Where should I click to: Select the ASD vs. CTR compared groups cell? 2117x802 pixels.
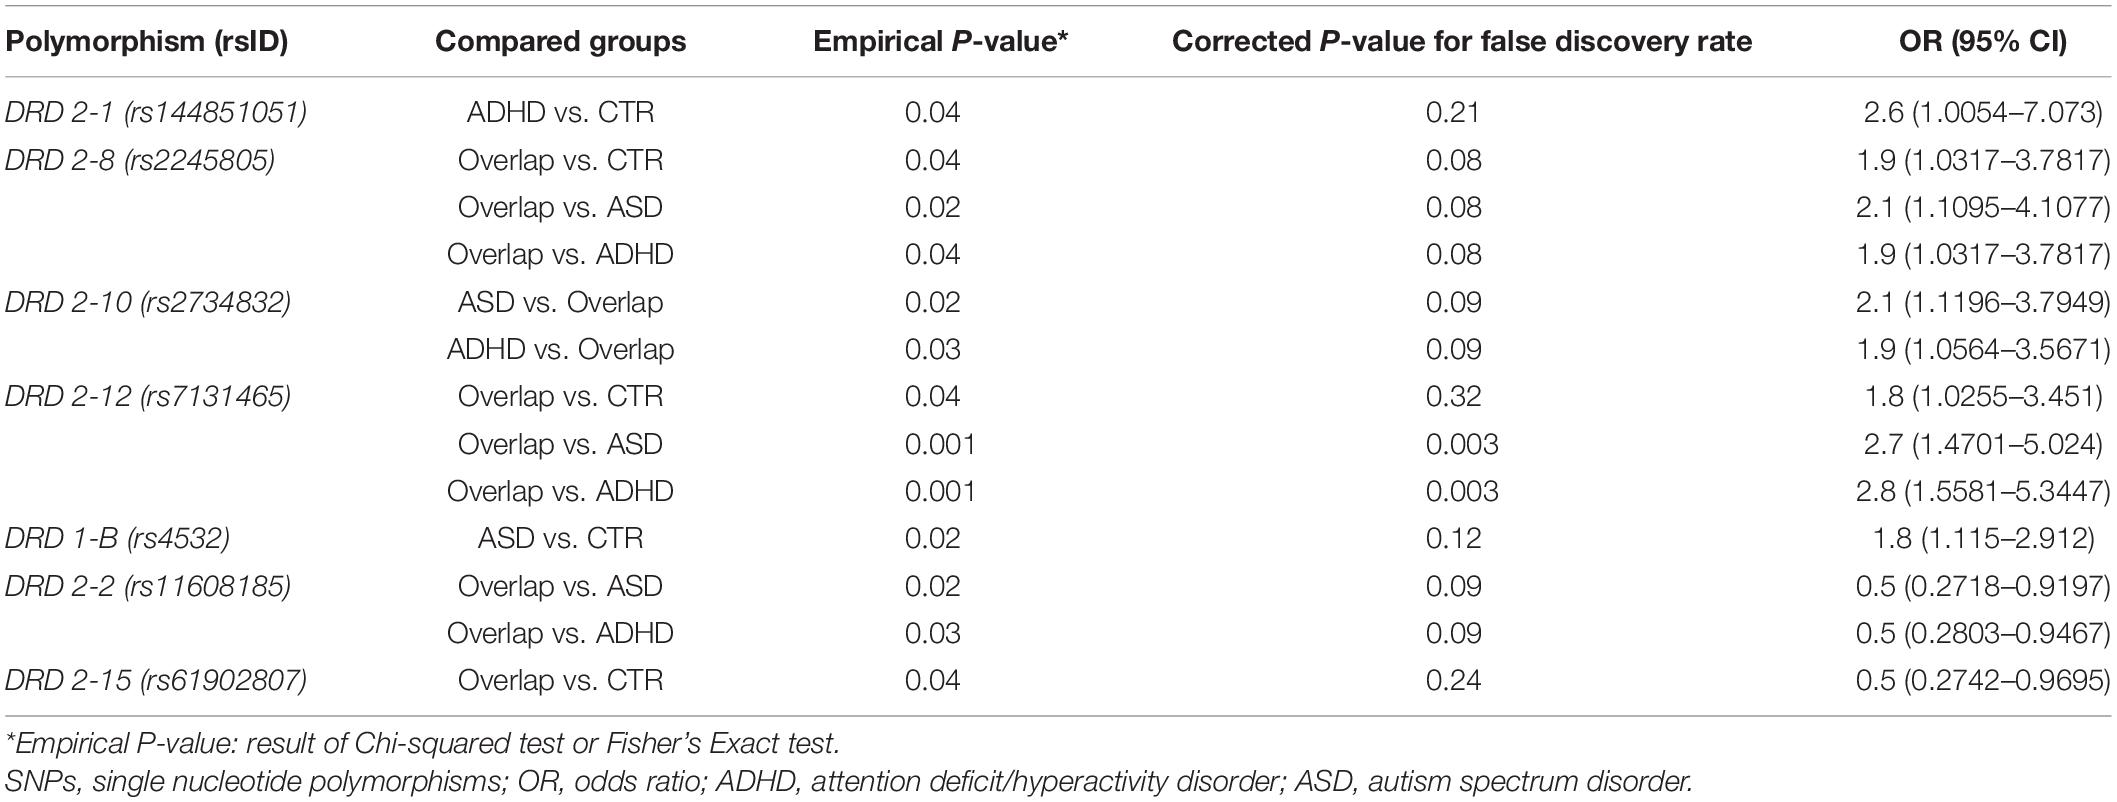[x=560, y=538]
